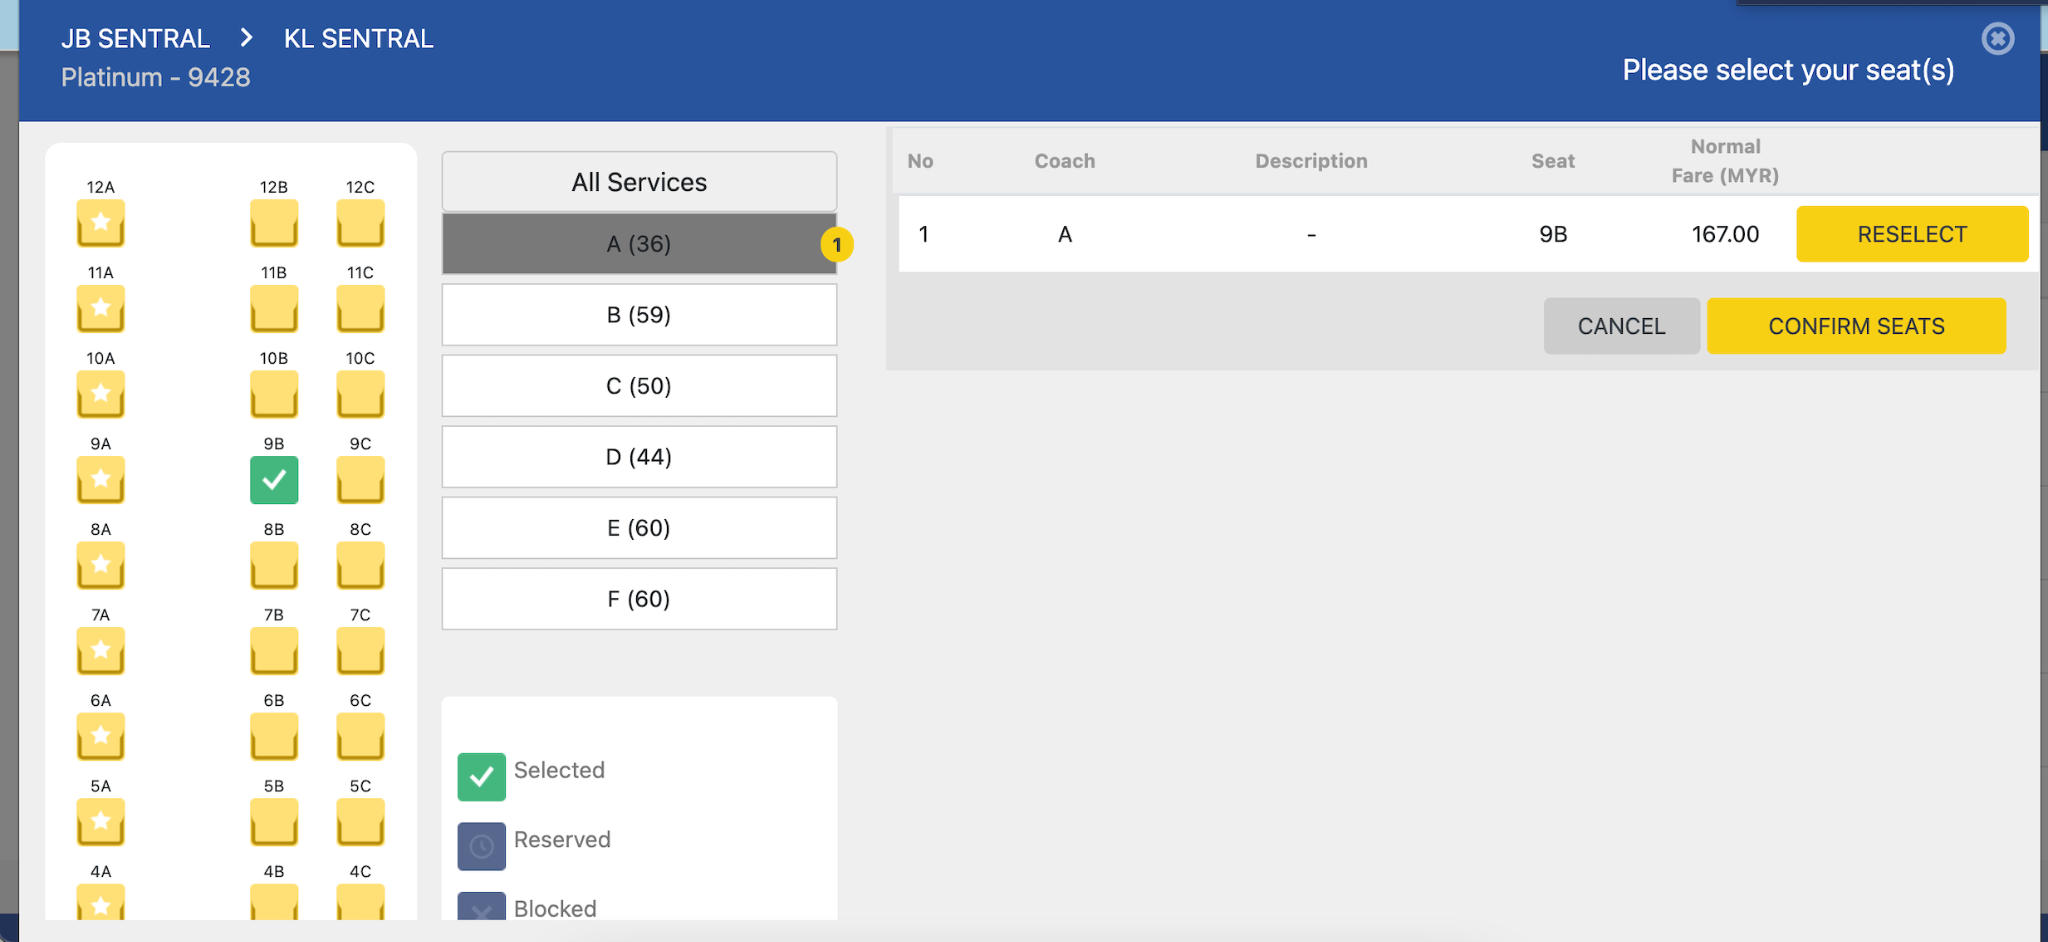Close the seat selection dialog
Image resolution: width=2048 pixels, height=942 pixels.
pos(1997,39)
